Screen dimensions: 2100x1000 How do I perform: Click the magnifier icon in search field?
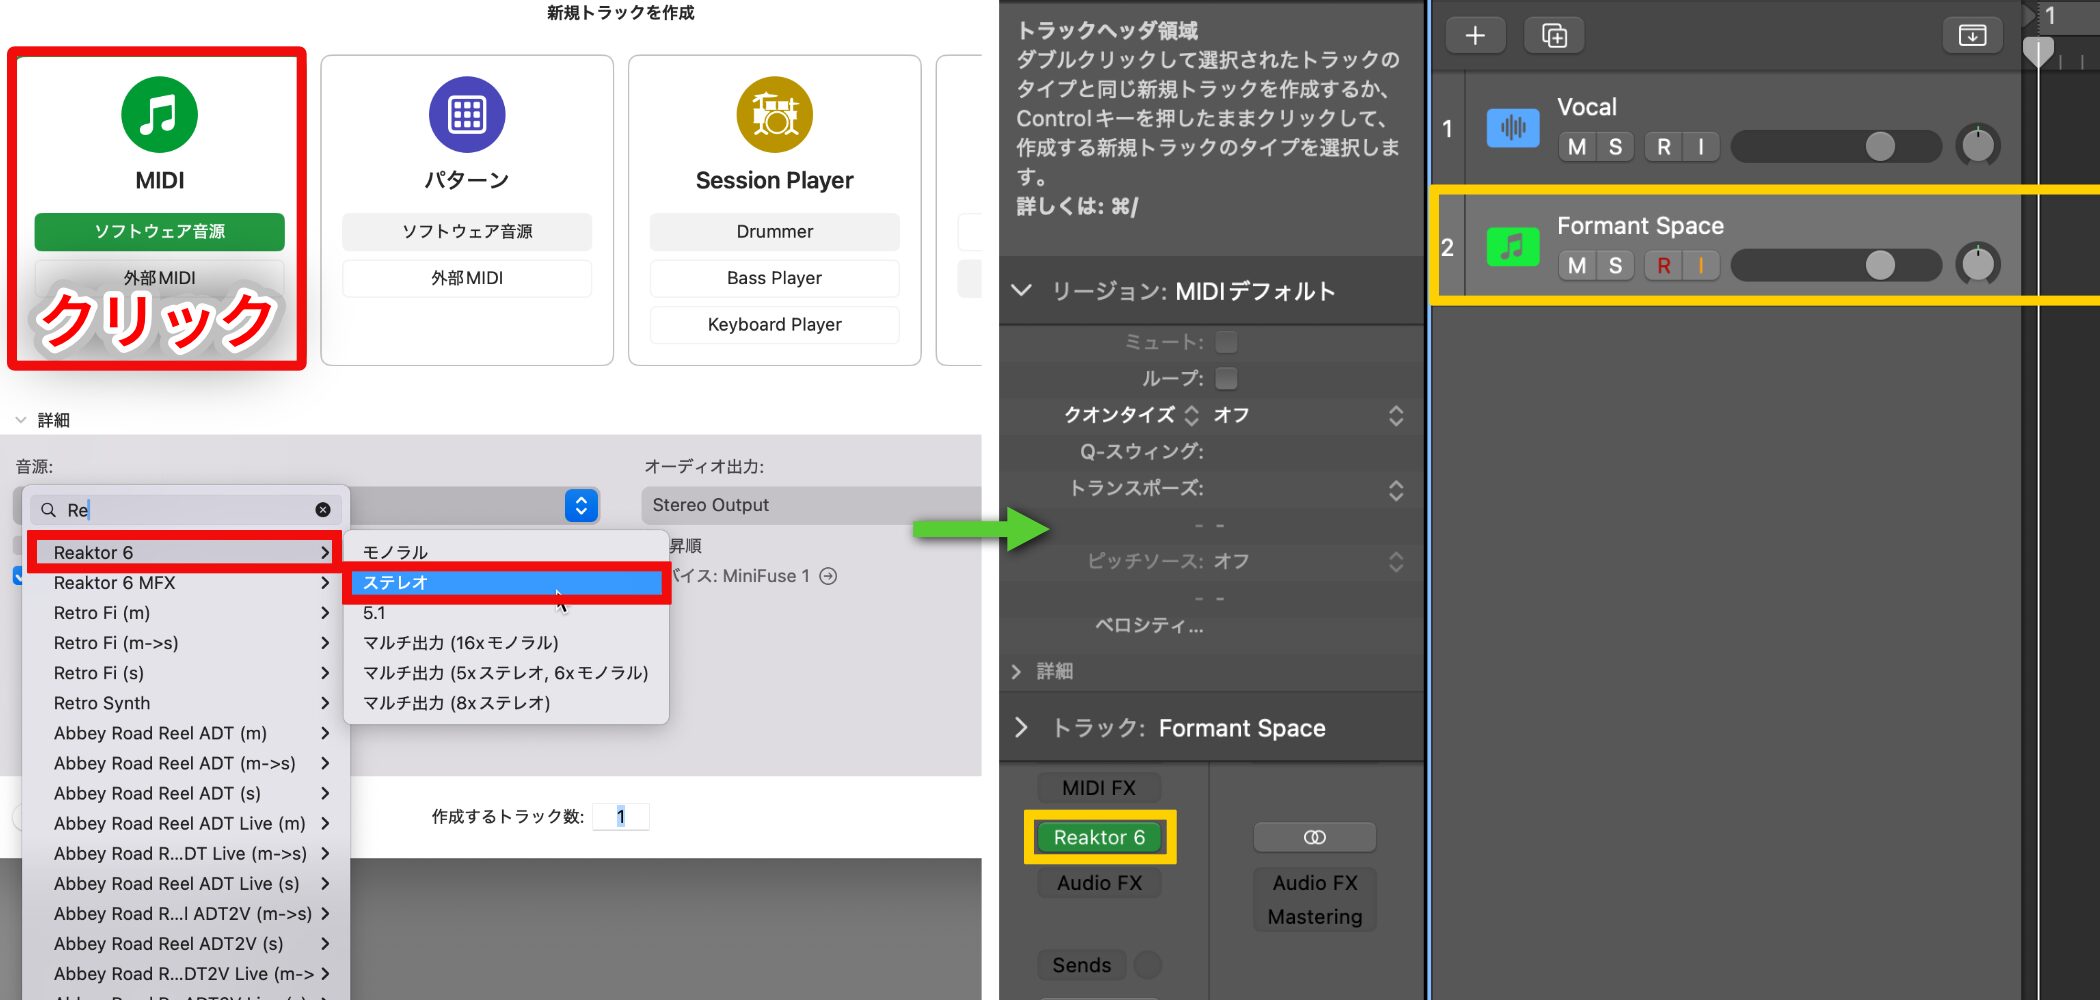48,510
